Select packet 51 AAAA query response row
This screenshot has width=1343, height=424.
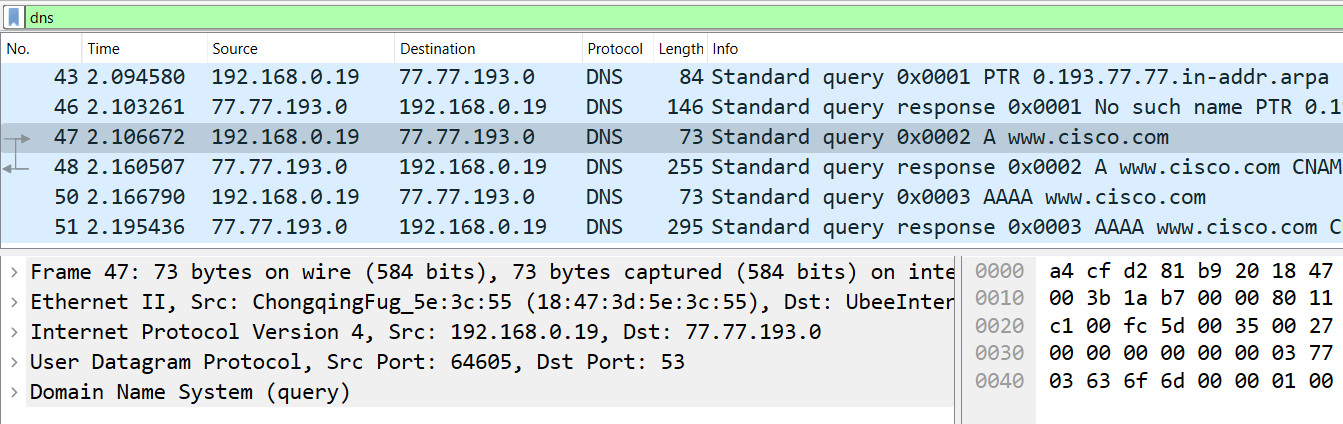[x=600, y=227]
